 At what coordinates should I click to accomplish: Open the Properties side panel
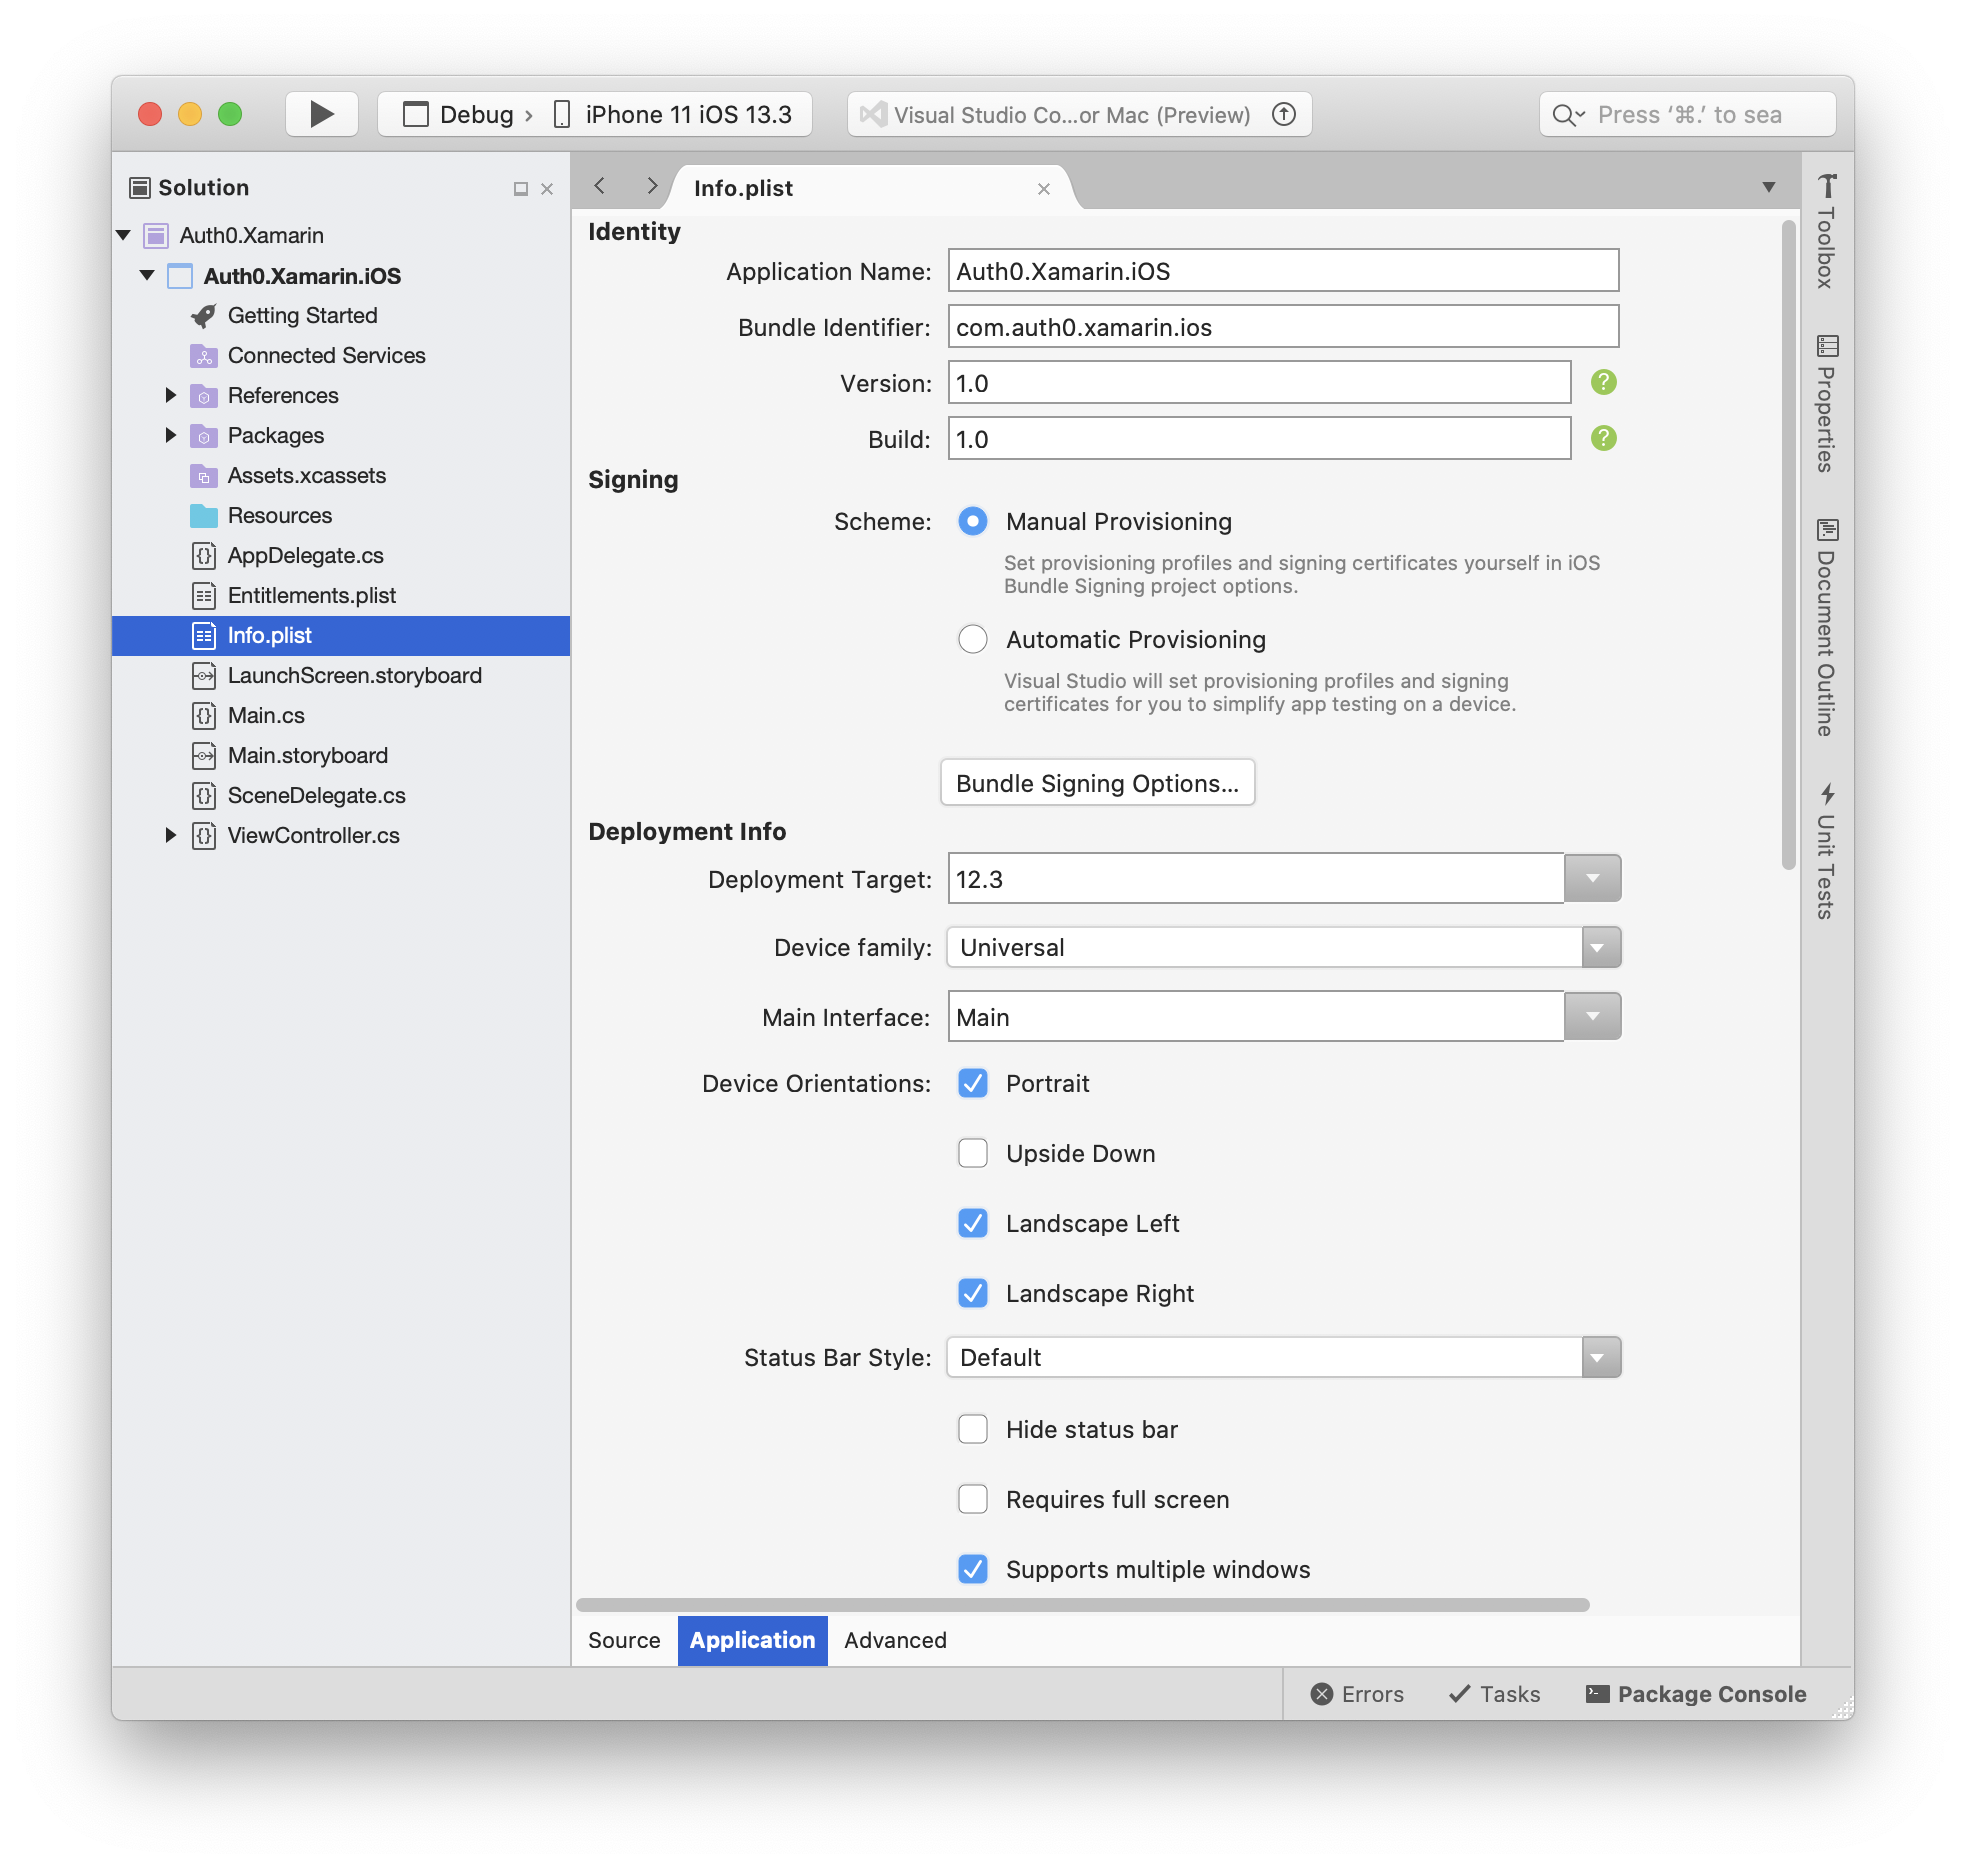(1826, 404)
